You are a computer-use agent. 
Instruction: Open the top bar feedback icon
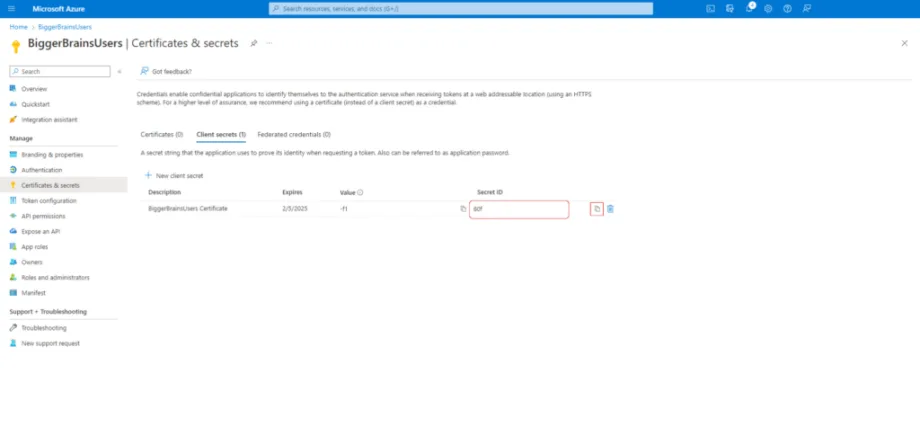[x=807, y=9]
